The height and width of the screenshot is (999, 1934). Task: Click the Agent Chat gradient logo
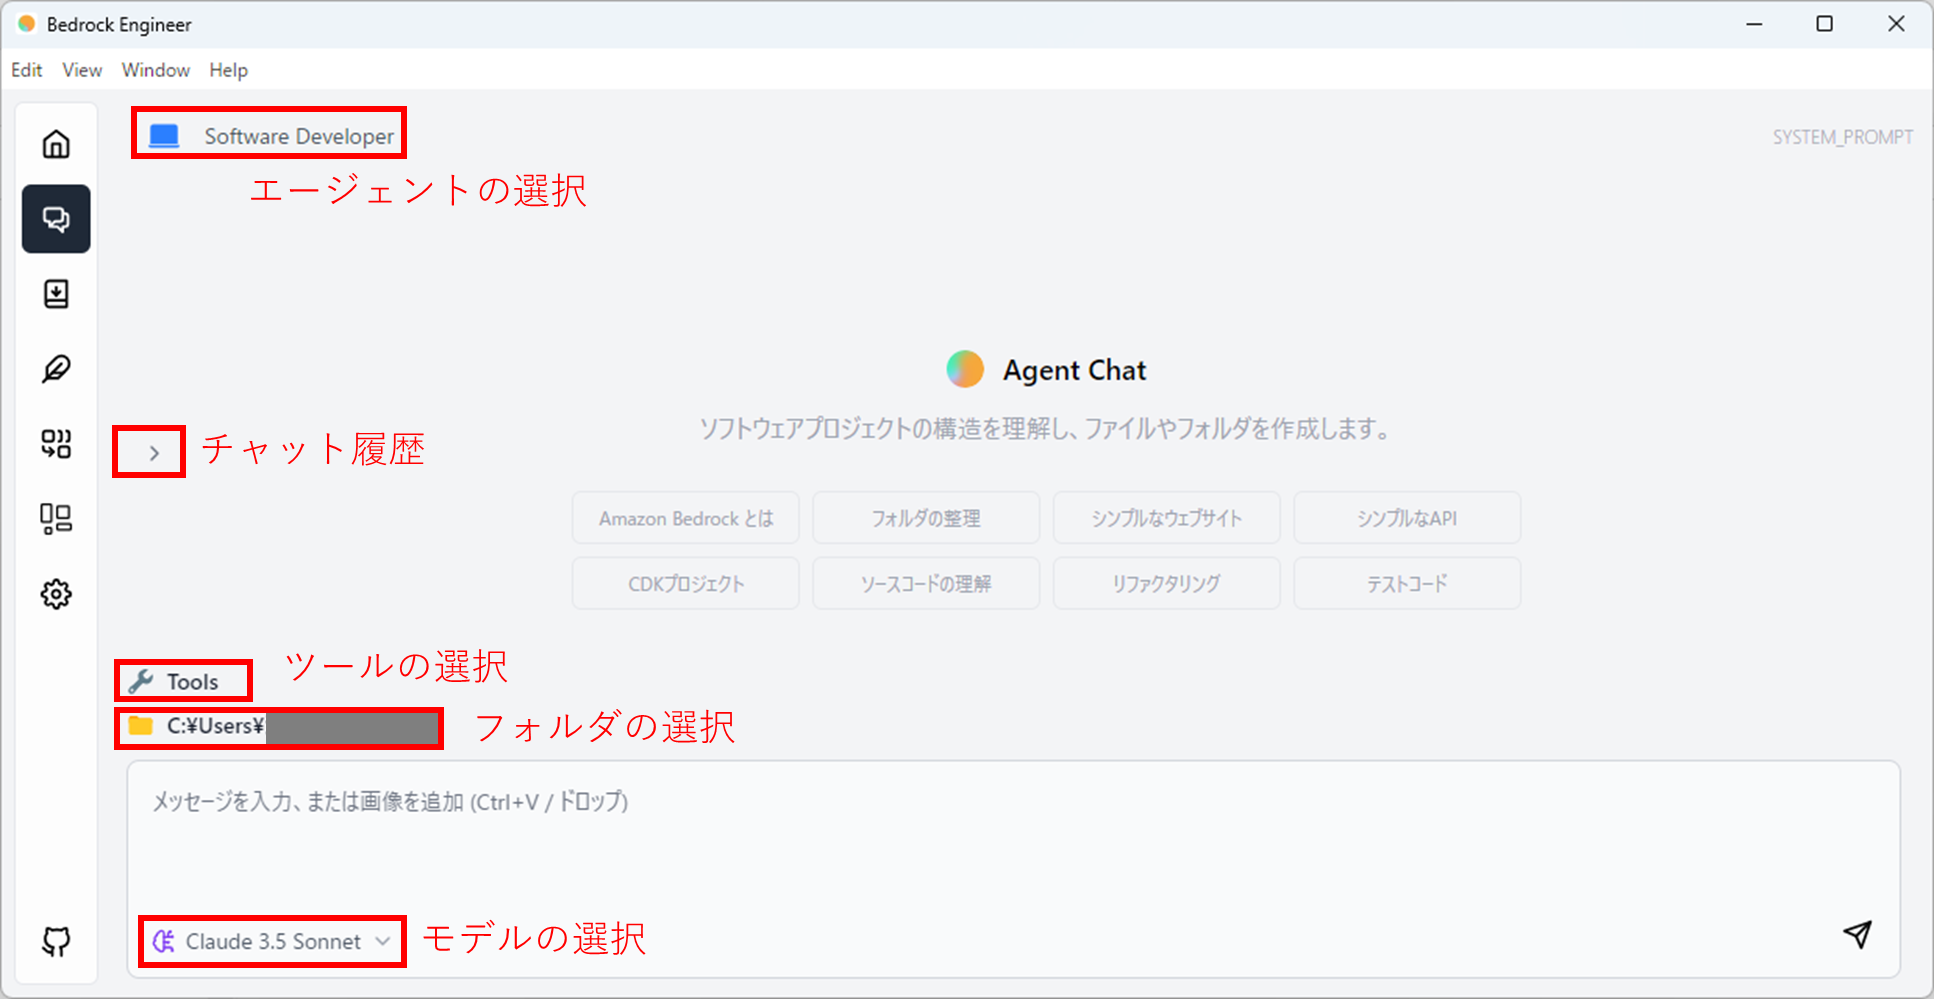(x=965, y=369)
